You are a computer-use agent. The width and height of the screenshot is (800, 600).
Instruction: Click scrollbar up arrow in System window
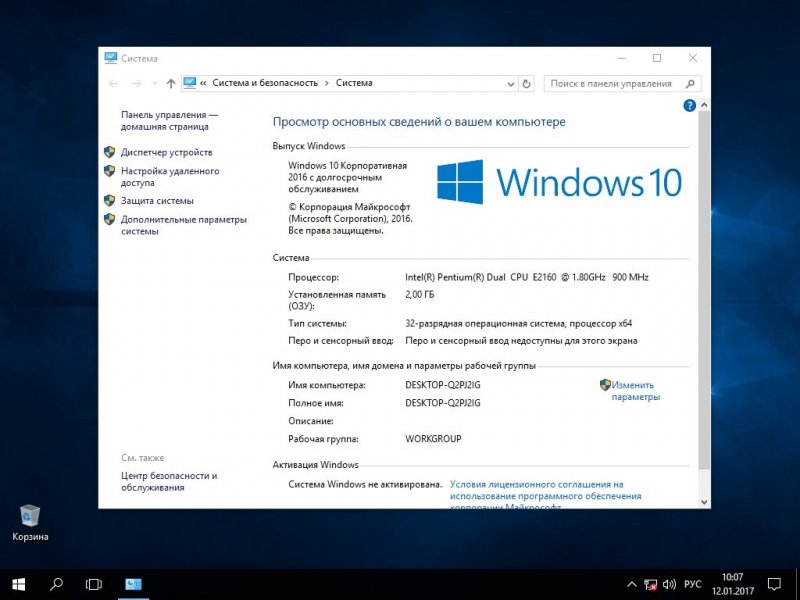point(704,105)
